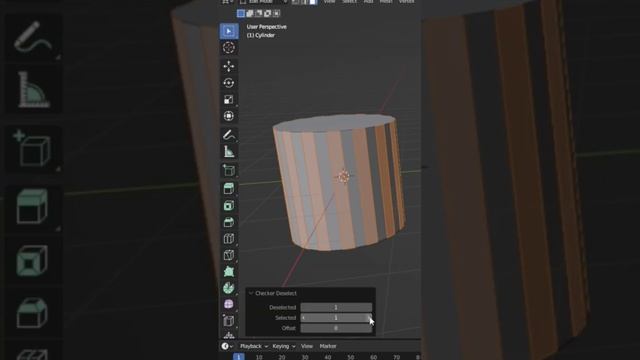Open the timeline Marker menu

click(328, 346)
